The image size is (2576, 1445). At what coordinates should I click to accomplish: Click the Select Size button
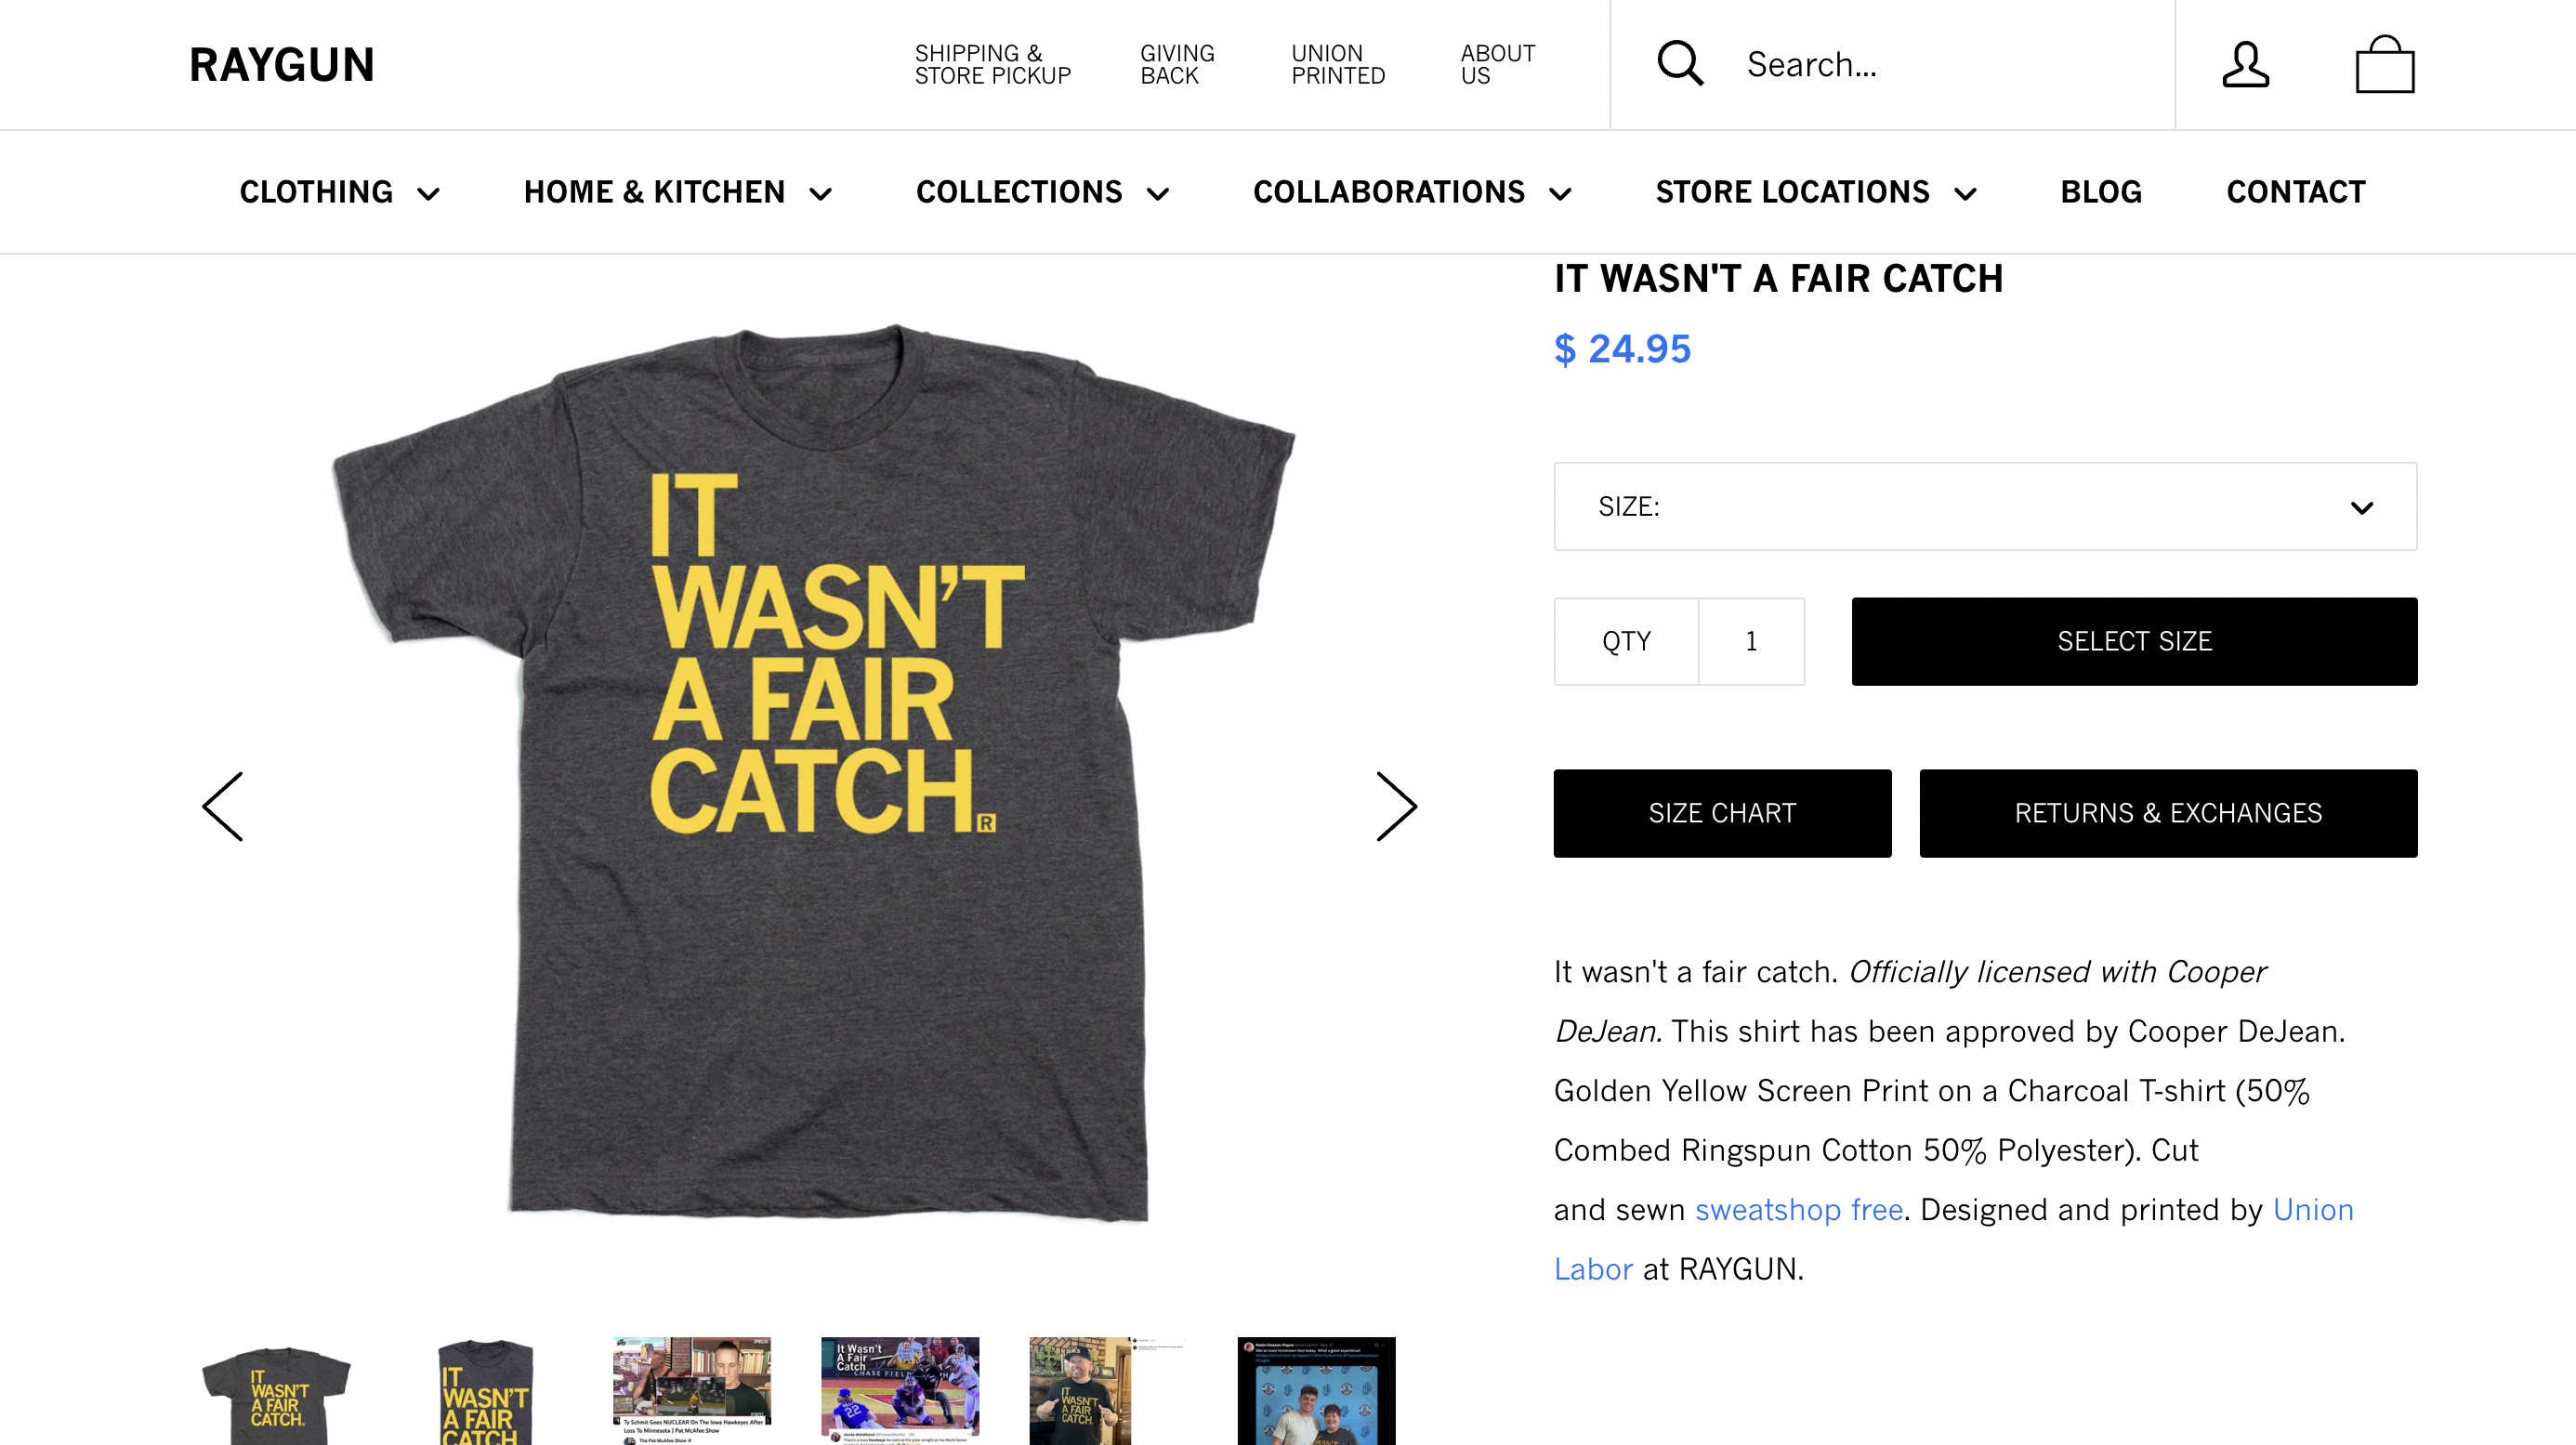[x=2134, y=641]
